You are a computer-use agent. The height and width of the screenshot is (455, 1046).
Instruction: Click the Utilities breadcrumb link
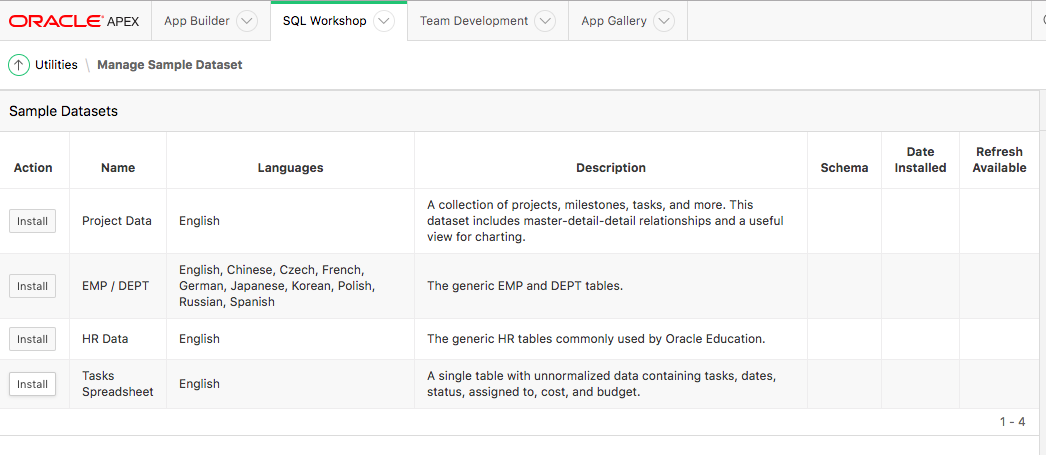[x=56, y=65]
